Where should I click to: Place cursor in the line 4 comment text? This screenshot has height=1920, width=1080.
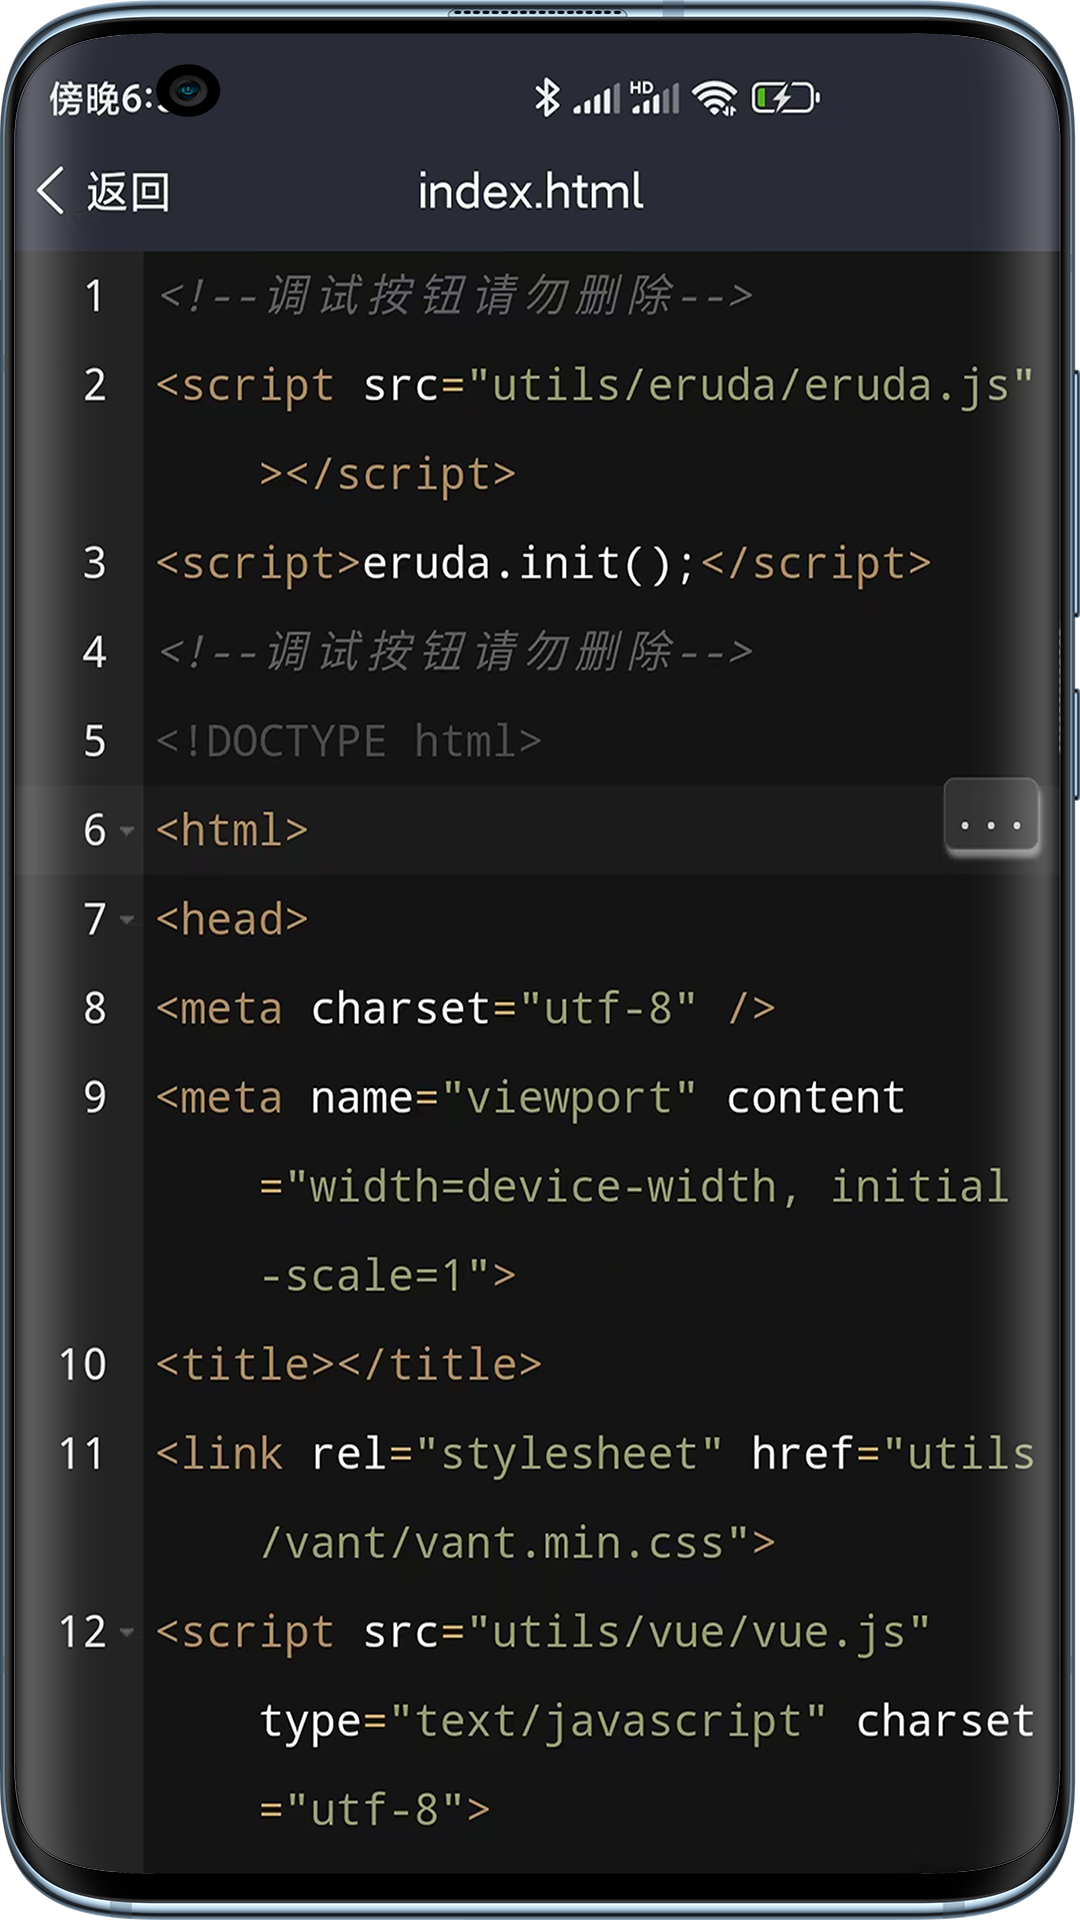tap(455, 652)
